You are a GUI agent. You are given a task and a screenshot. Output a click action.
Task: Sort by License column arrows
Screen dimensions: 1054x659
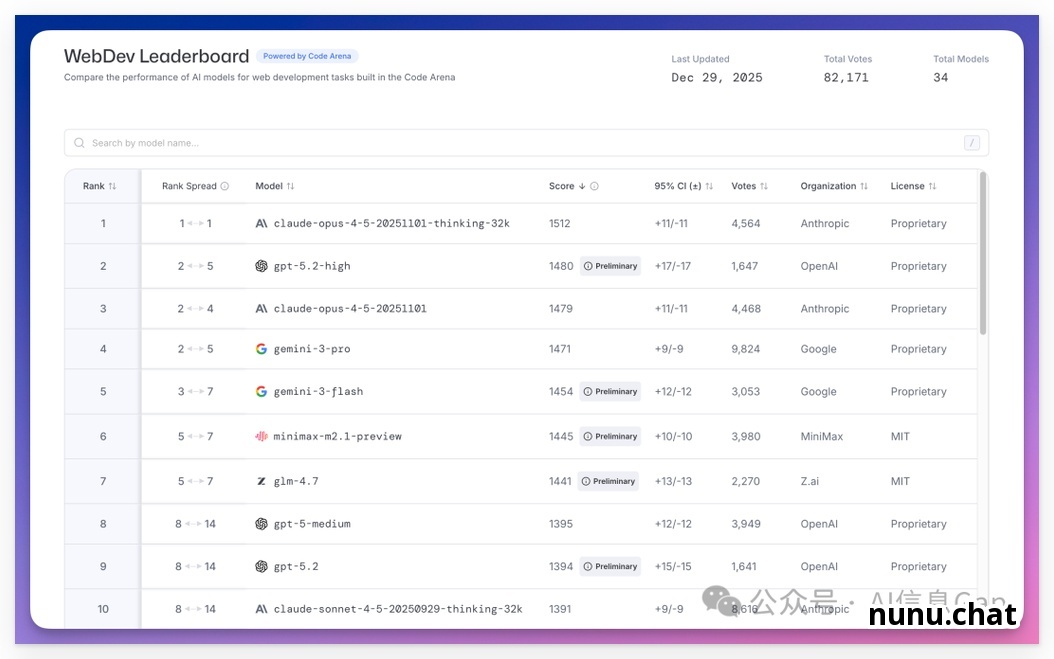(x=932, y=186)
